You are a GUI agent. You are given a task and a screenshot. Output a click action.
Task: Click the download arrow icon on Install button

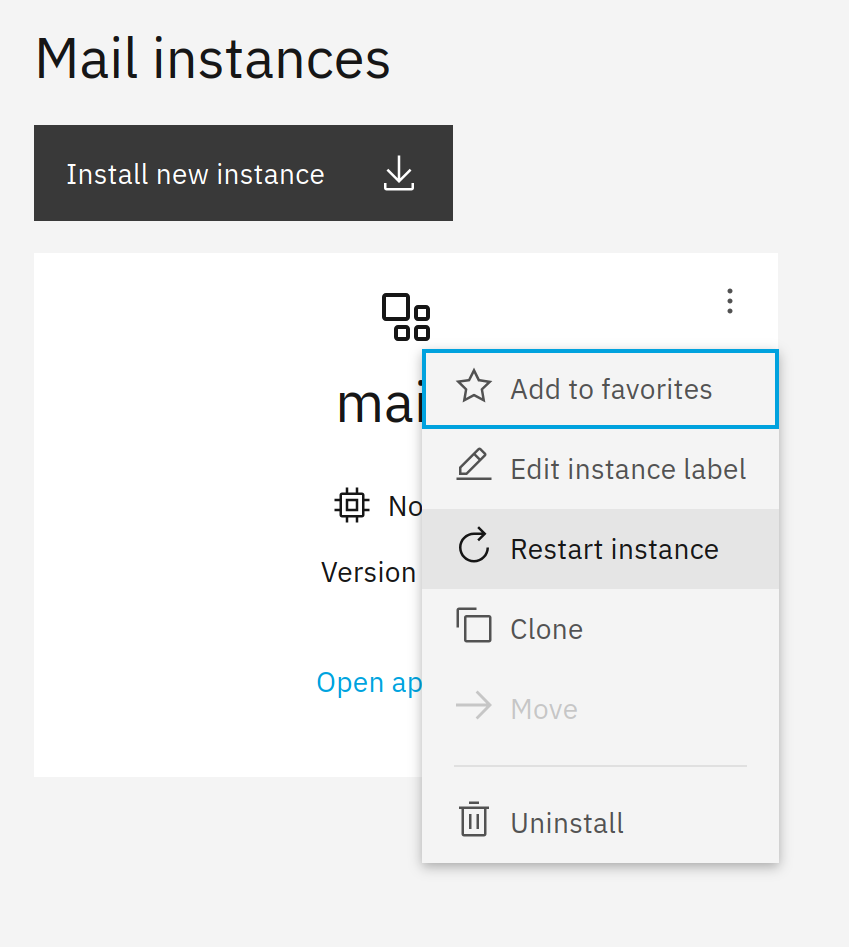399,174
